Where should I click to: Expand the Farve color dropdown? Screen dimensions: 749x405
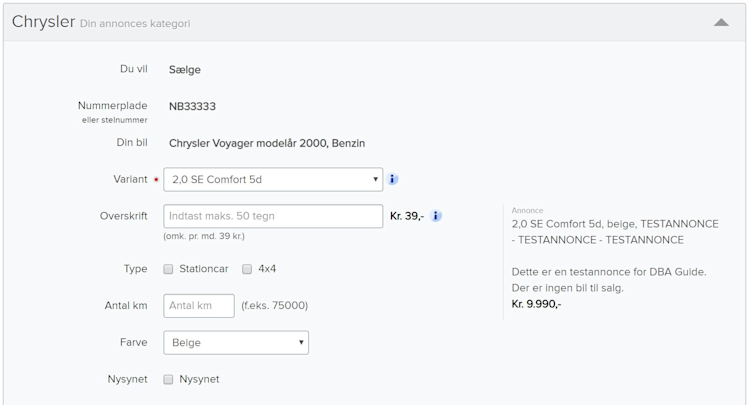click(x=236, y=343)
